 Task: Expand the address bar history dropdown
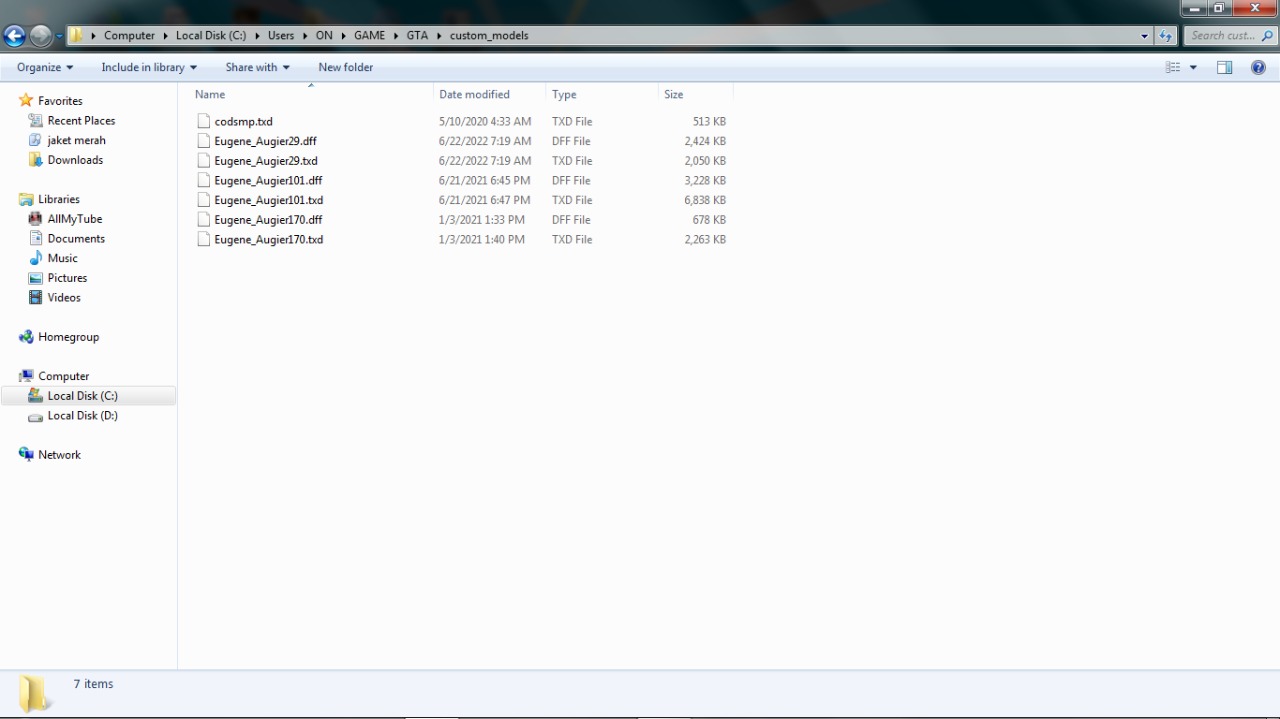pos(1145,35)
